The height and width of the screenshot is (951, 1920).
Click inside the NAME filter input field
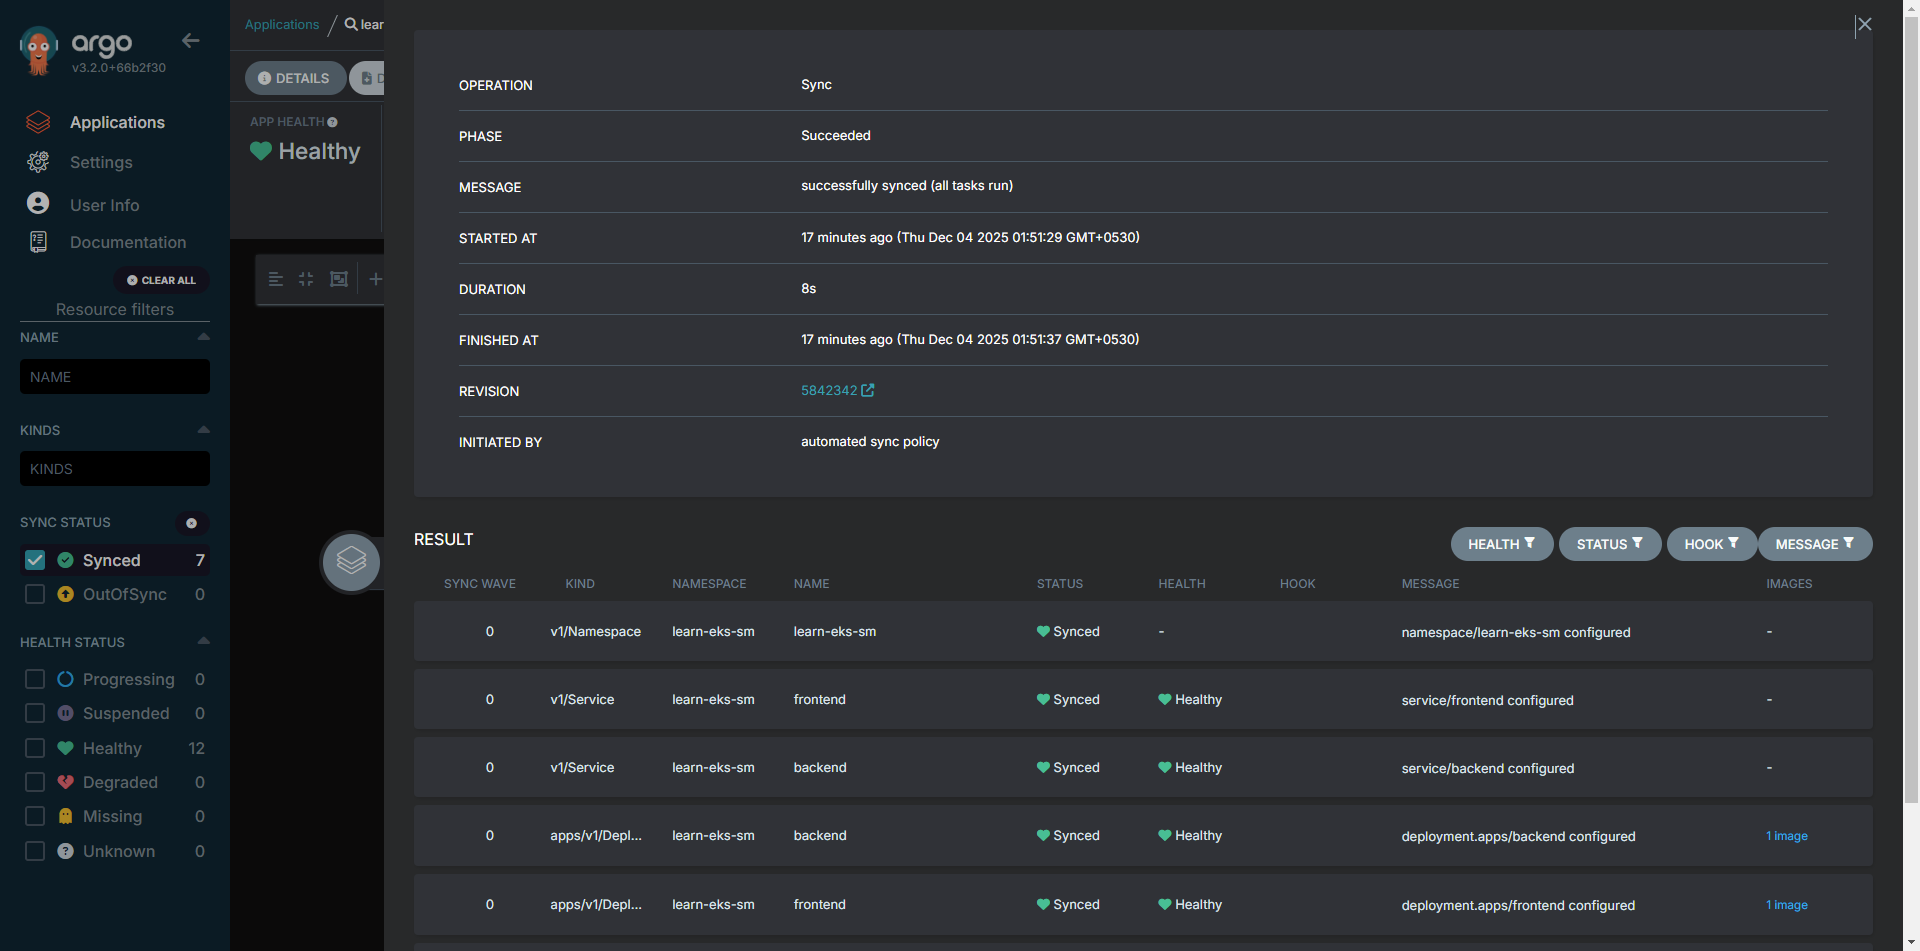pyautogui.click(x=114, y=376)
